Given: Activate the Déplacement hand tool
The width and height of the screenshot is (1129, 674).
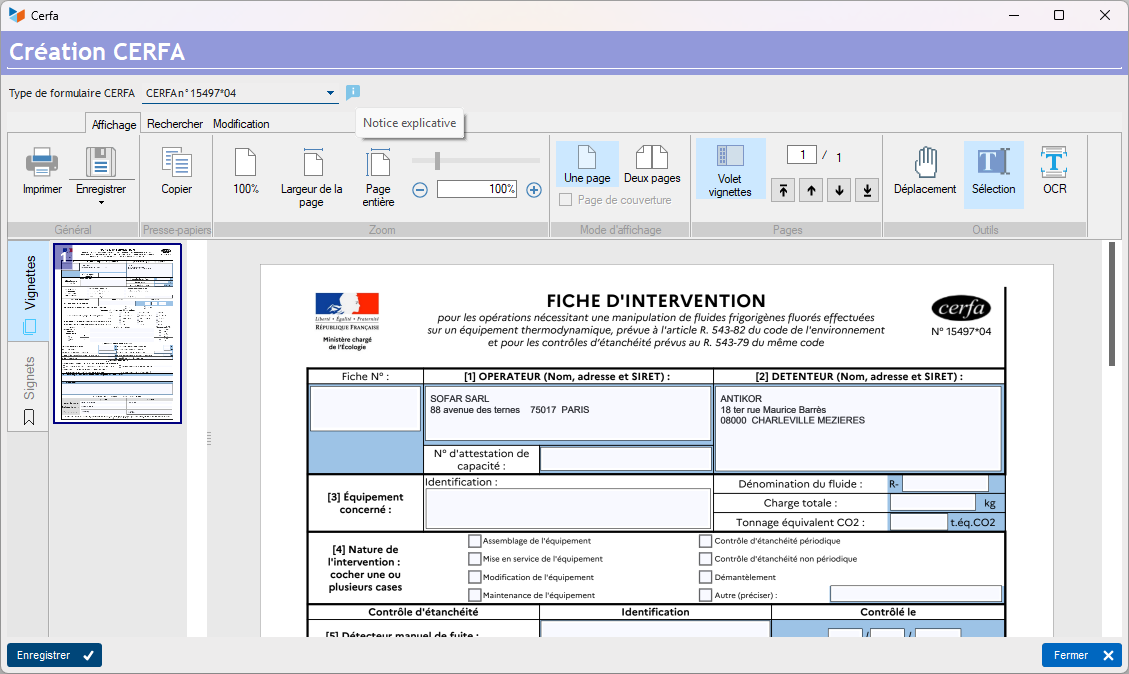Looking at the screenshot, I should tap(925, 171).
